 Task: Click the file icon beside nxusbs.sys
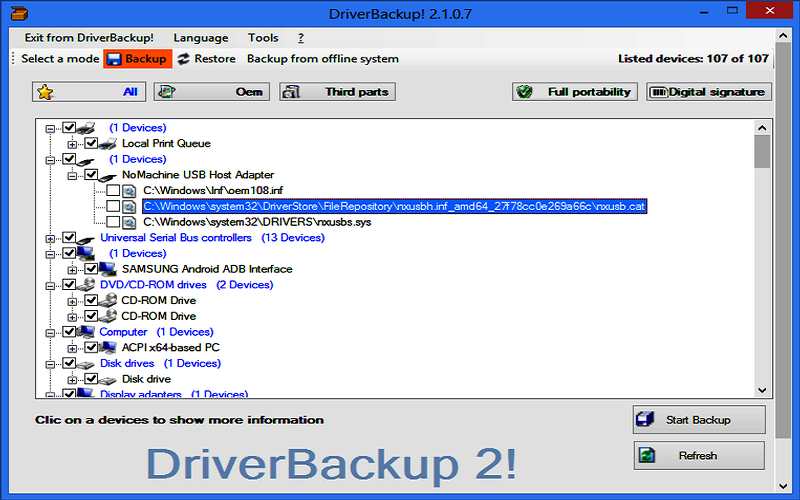pyautogui.click(x=129, y=222)
